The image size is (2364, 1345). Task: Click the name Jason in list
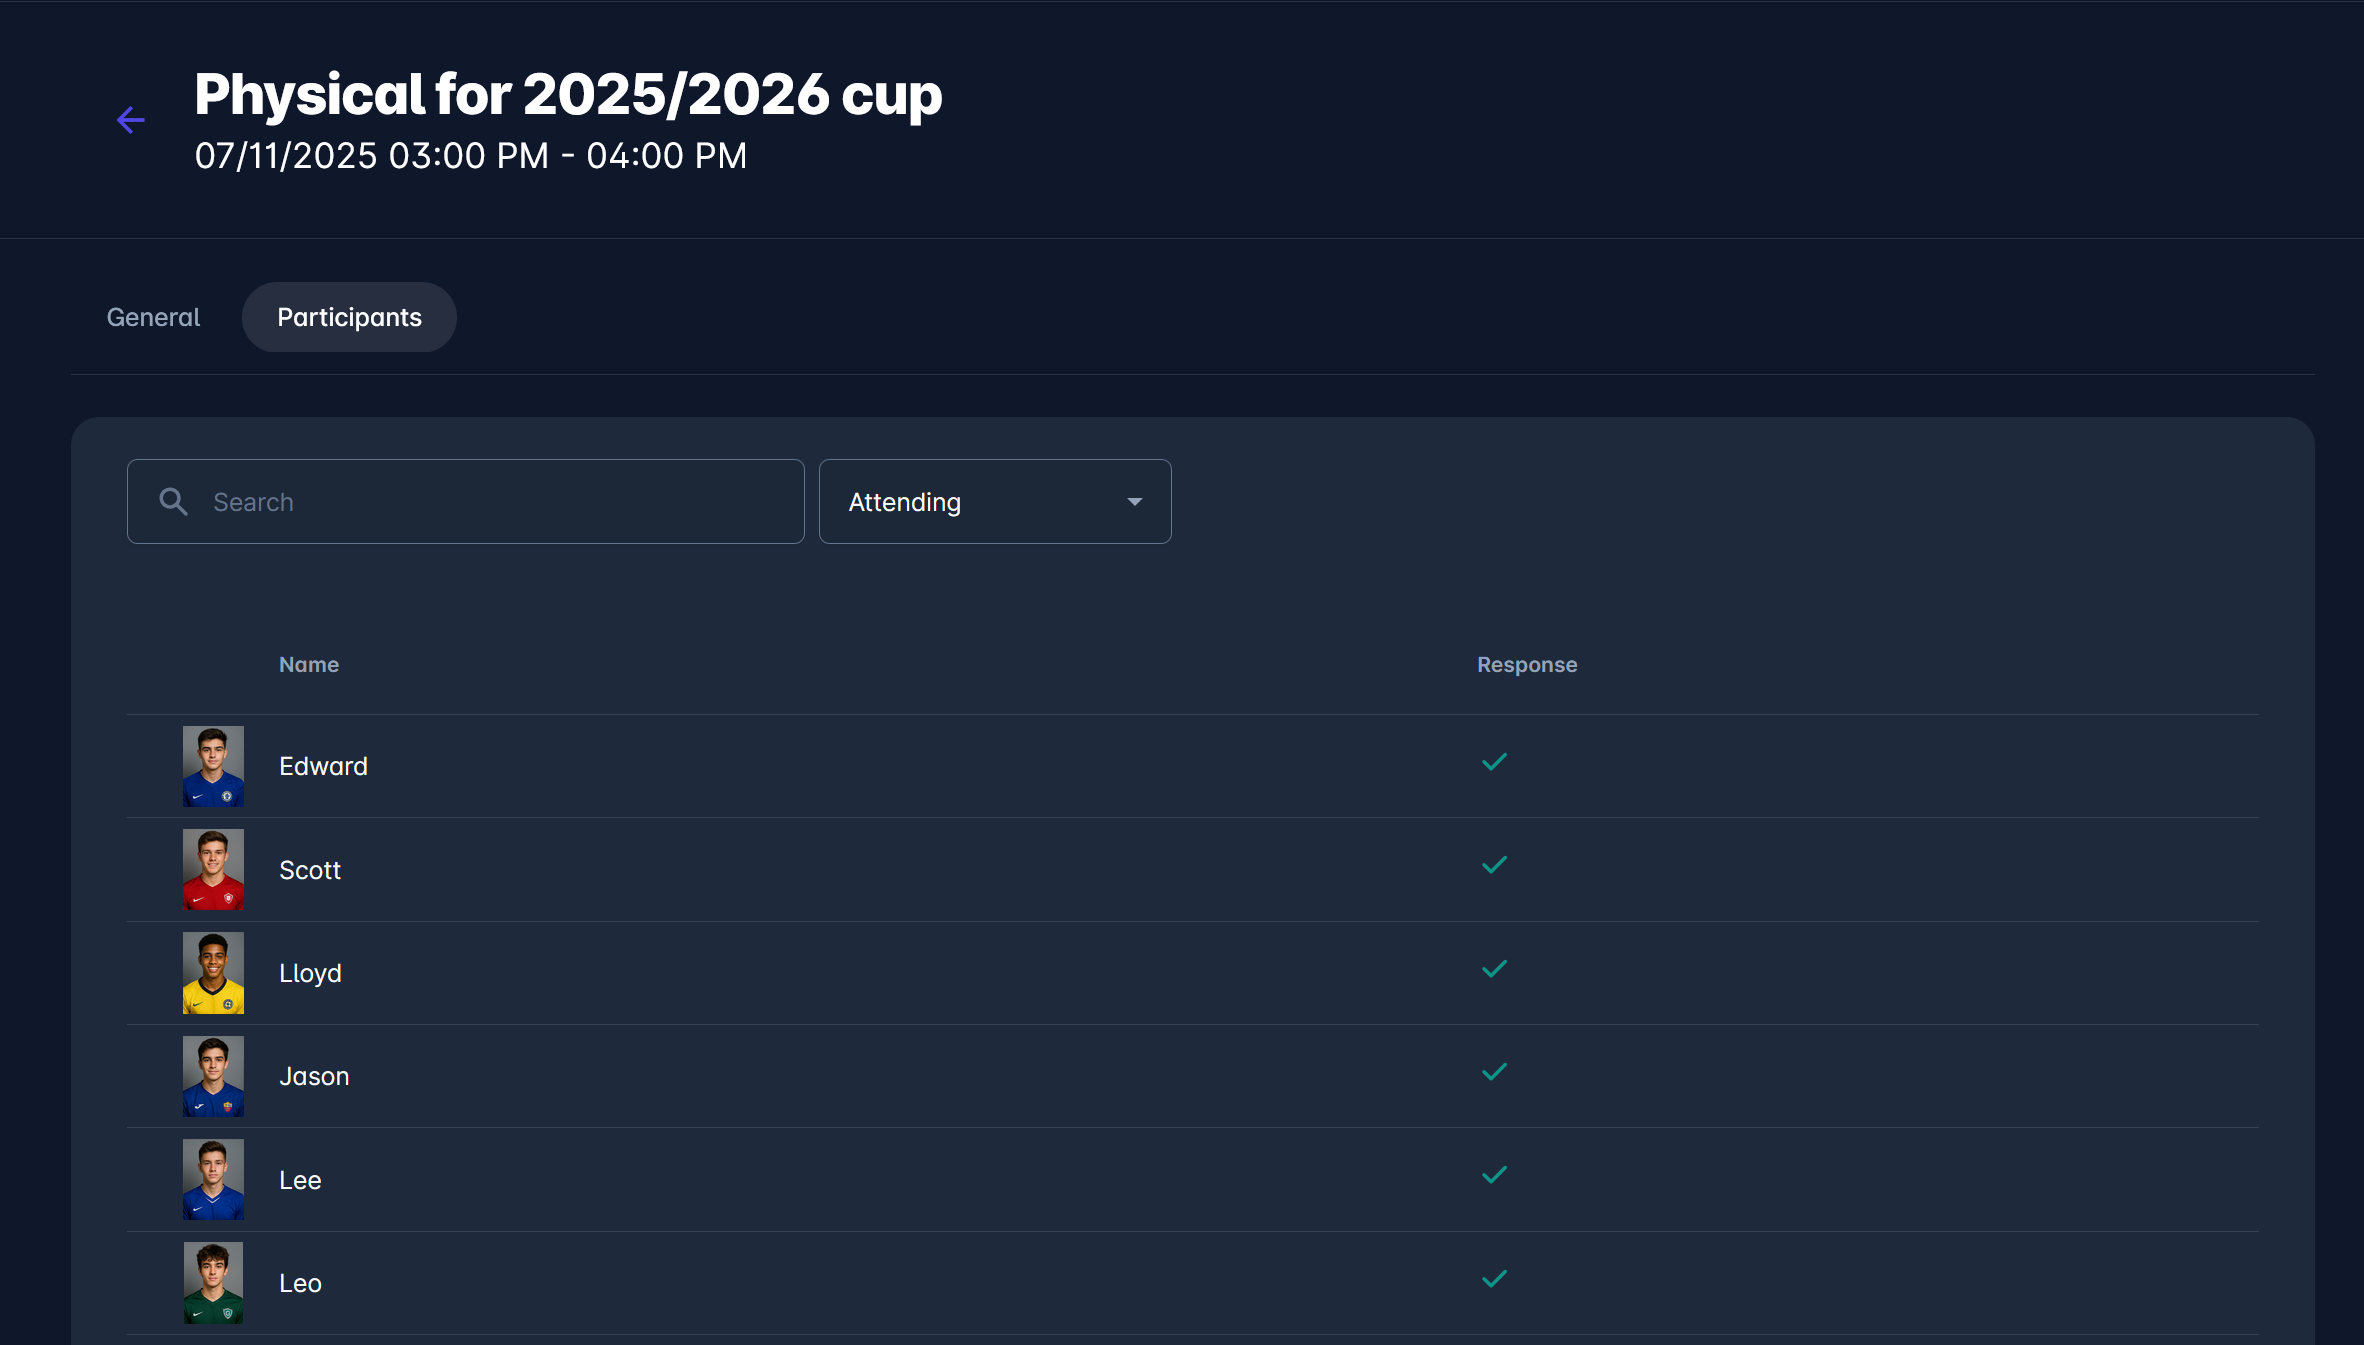point(314,1077)
